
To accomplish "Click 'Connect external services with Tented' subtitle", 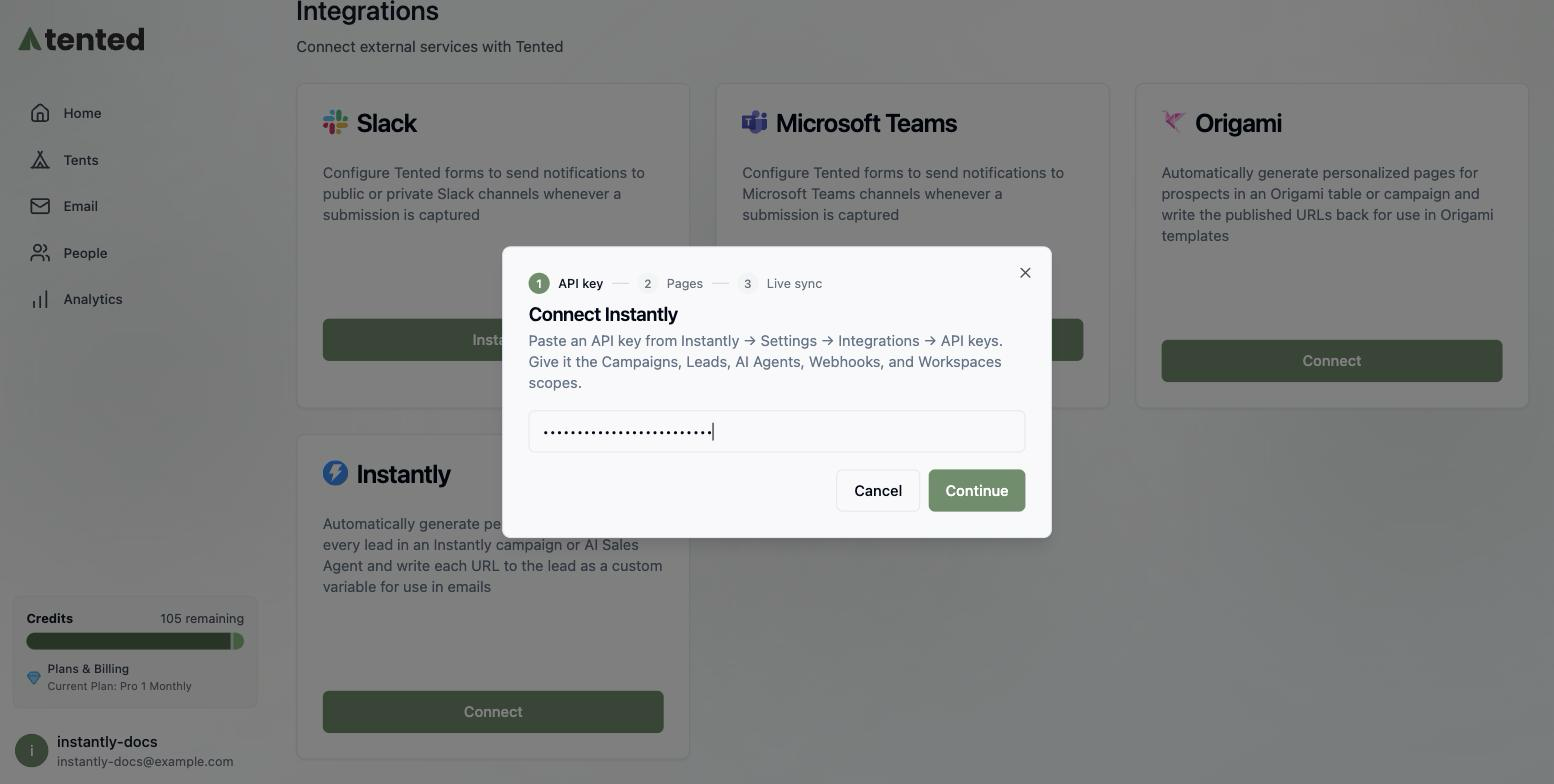I will click(x=430, y=46).
